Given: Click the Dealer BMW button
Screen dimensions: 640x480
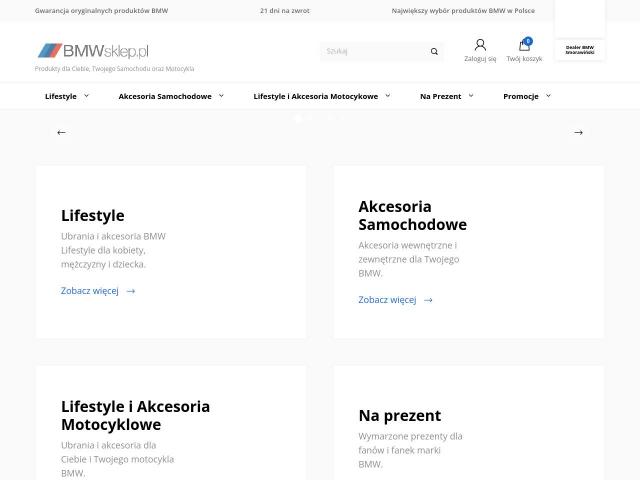Looking at the screenshot, I should click(580, 50).
